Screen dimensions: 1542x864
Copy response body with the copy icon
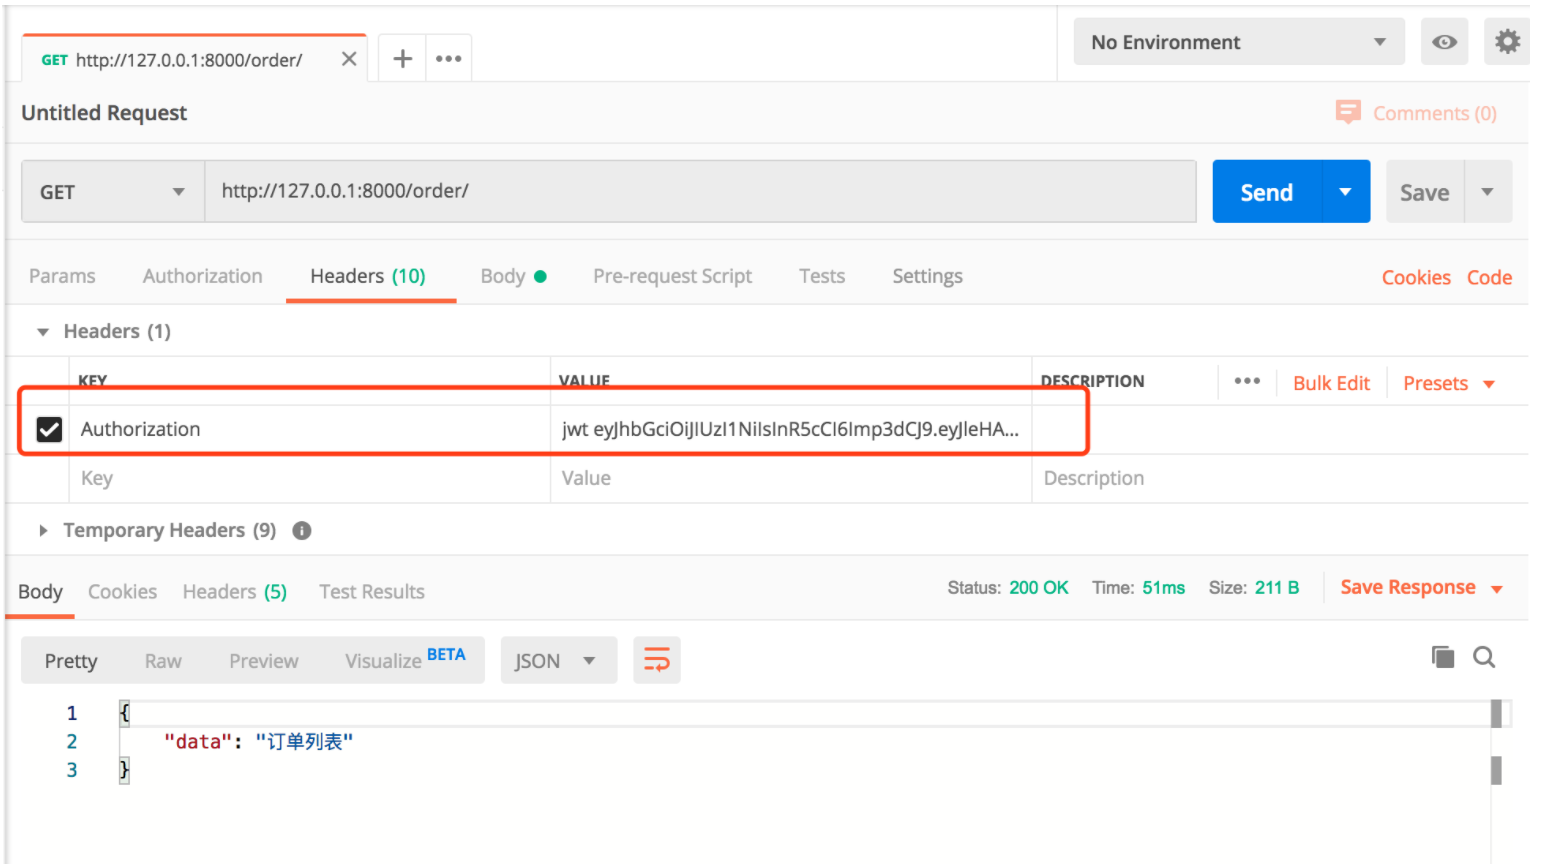coord(1442,657)
